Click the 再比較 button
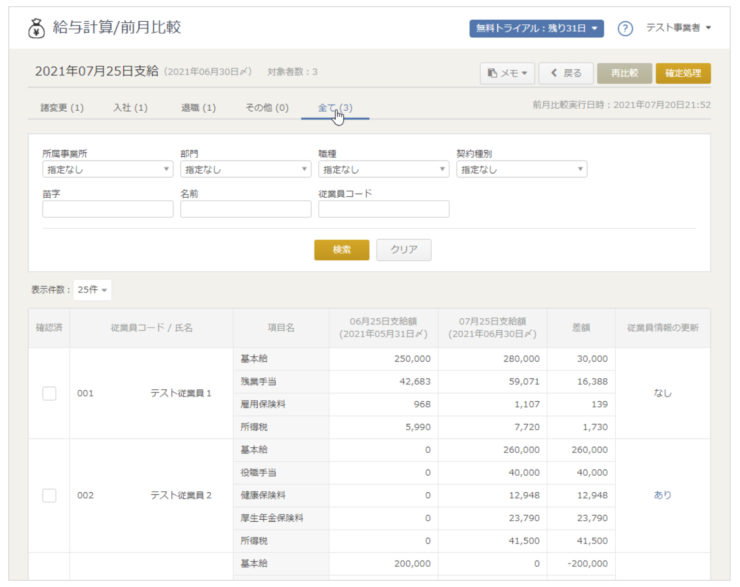Viewport: 740px width, 587px height. (x=624, y=73)
